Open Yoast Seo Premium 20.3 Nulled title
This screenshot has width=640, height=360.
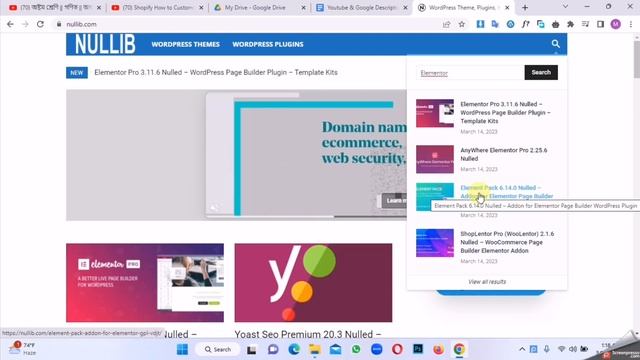308,334
